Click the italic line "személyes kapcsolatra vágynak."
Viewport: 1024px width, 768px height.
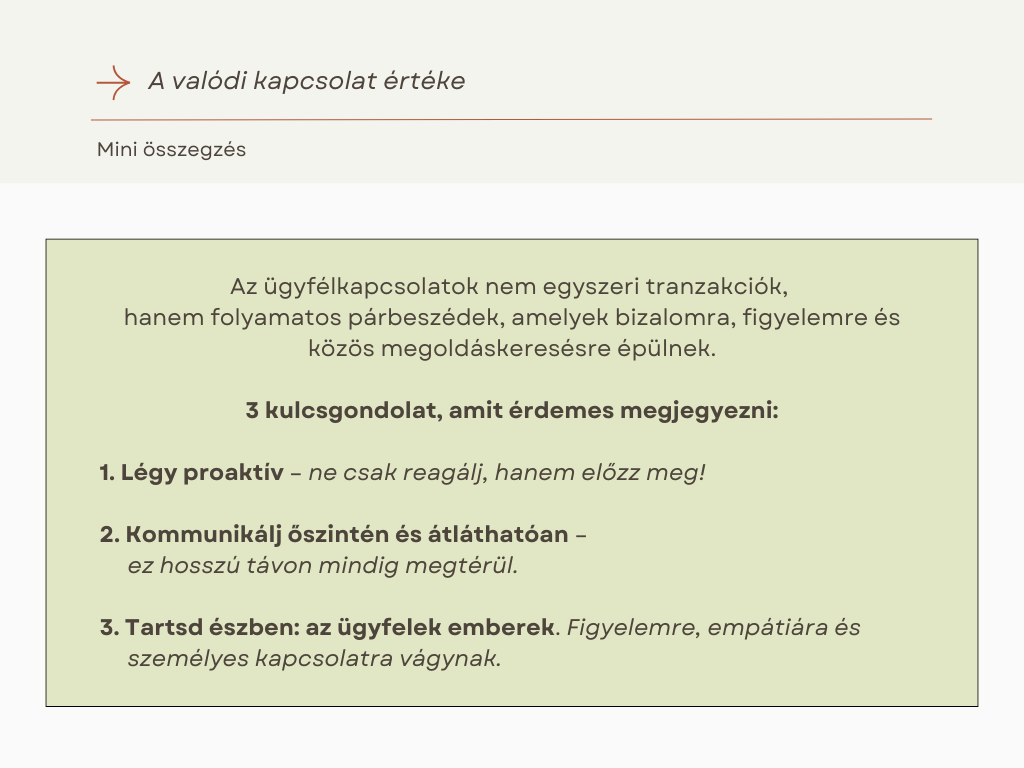[x=314, y=659]
